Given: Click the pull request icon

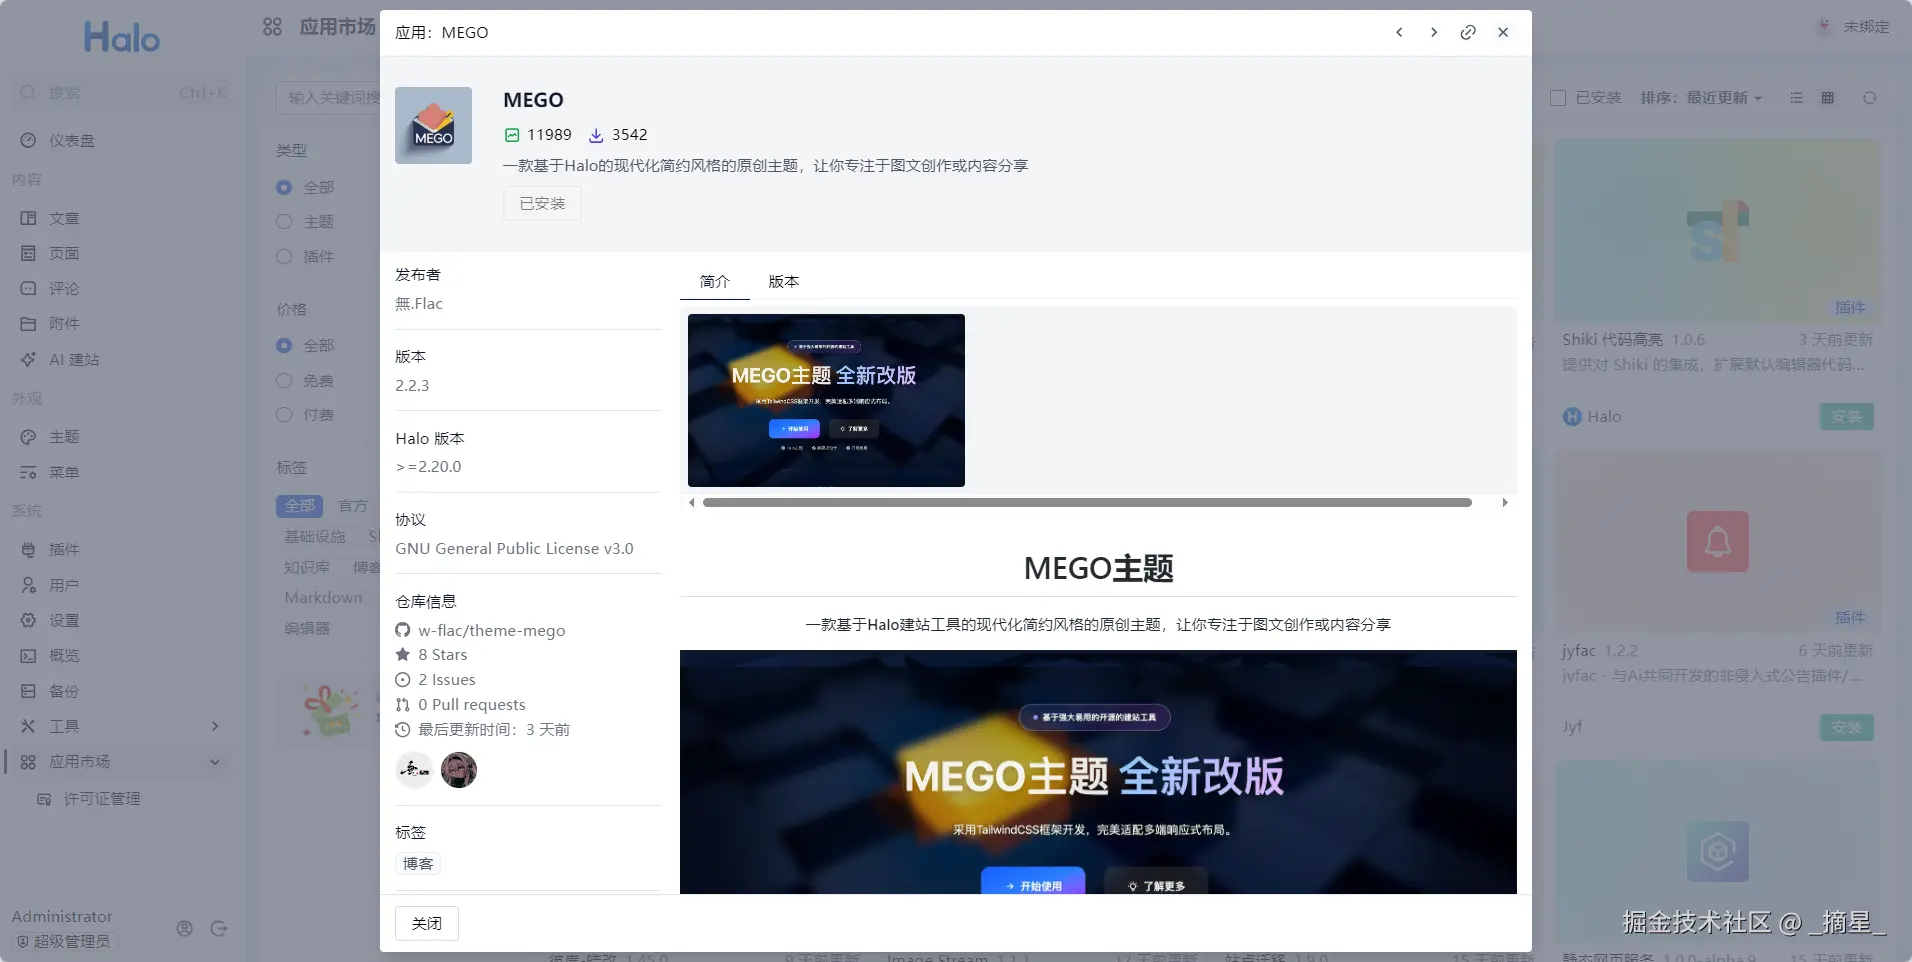Looking at the screenshot, I should (403, 704).
